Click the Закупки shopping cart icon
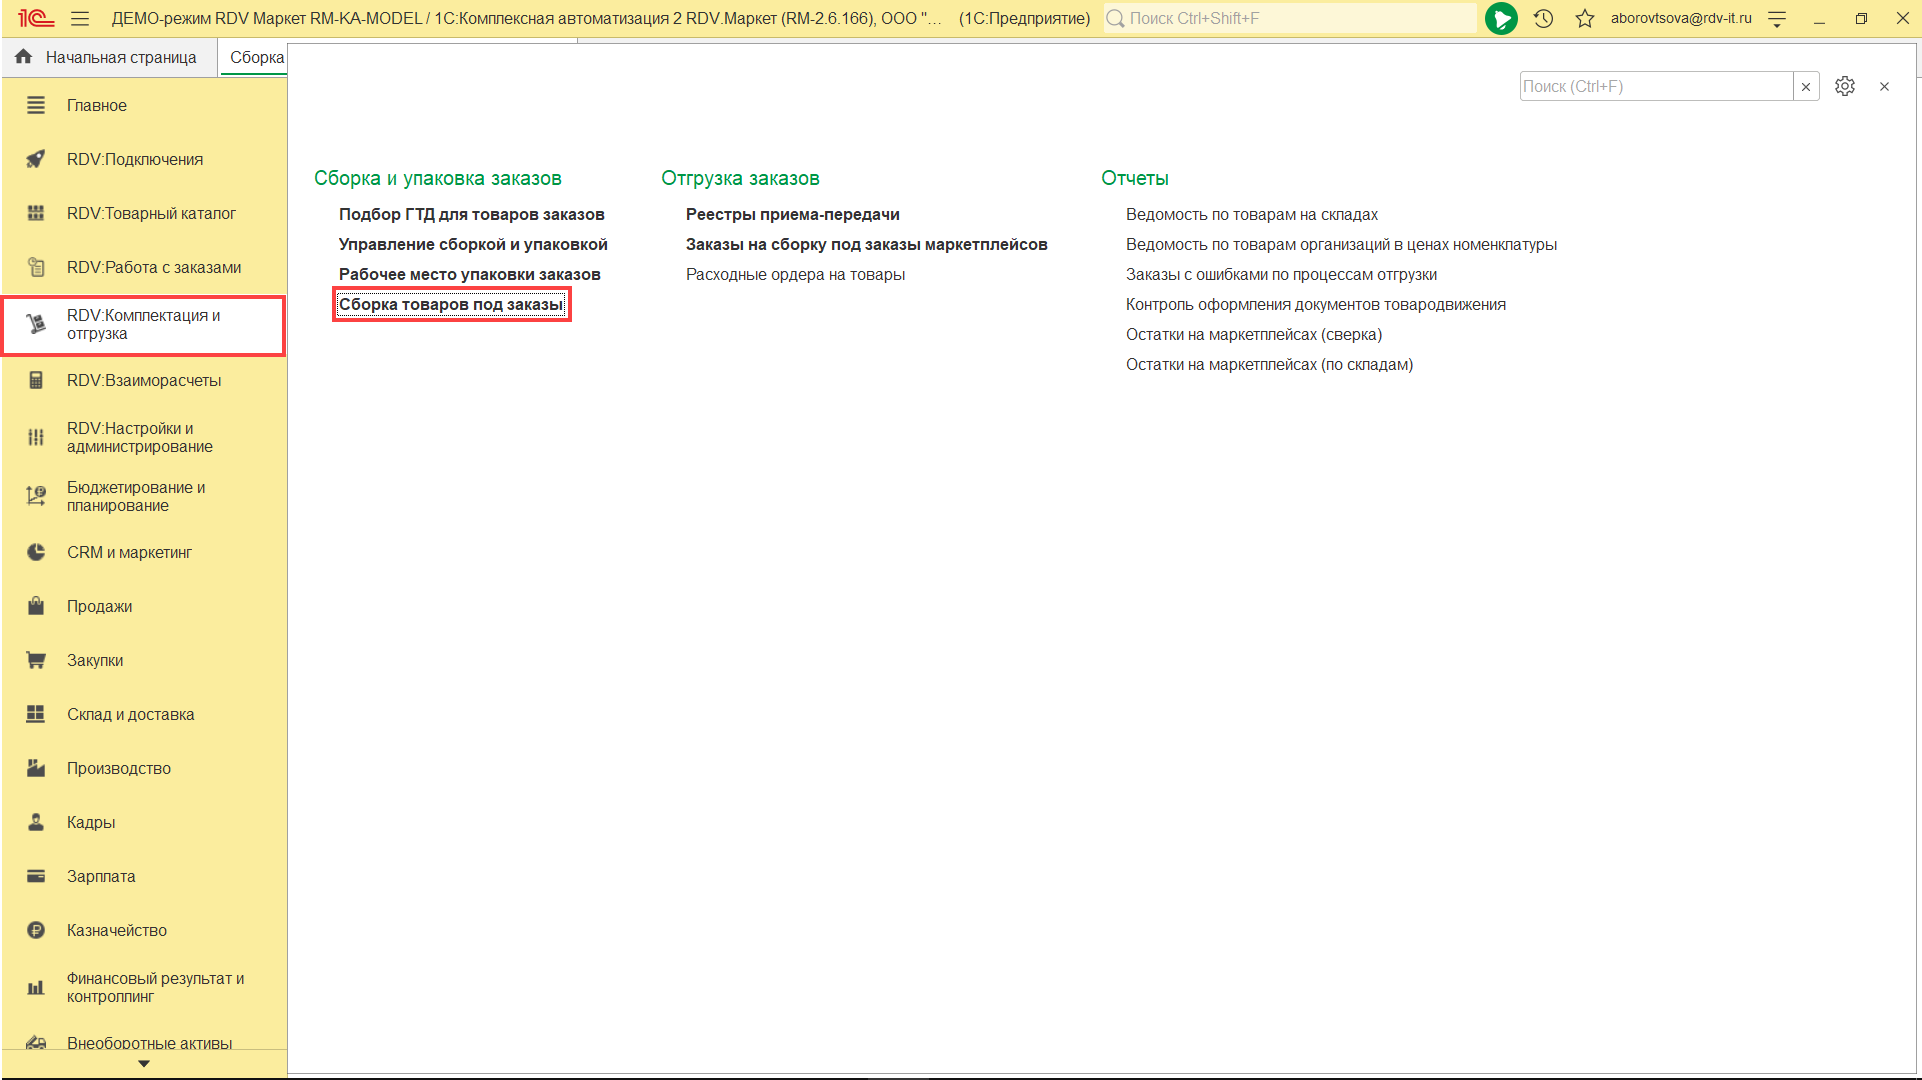1922x1080 pixels. click(36, 660)
